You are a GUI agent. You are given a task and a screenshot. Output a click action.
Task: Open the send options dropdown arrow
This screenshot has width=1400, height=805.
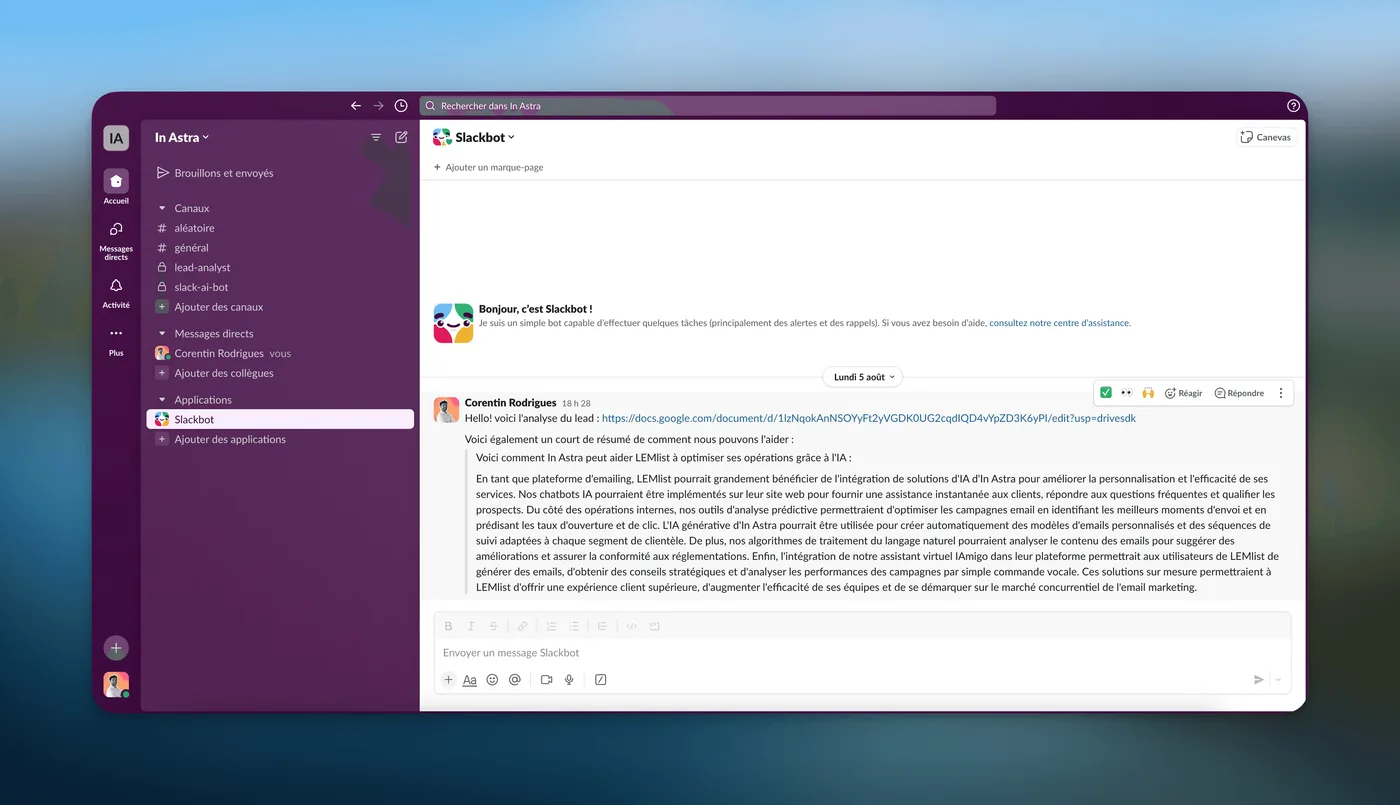[1278, 679]
